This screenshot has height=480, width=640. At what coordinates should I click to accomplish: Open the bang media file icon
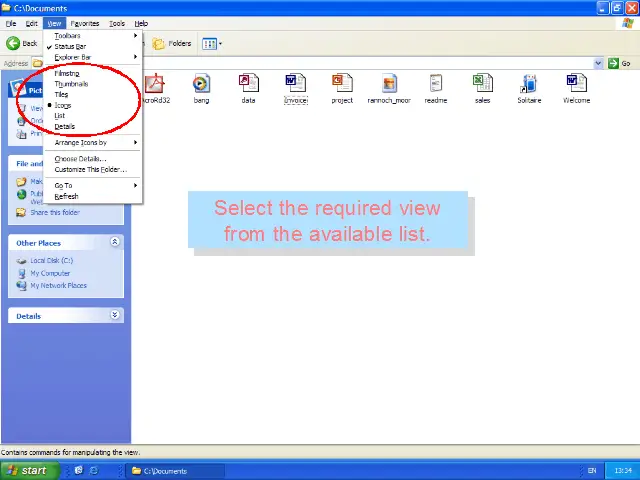201,84
